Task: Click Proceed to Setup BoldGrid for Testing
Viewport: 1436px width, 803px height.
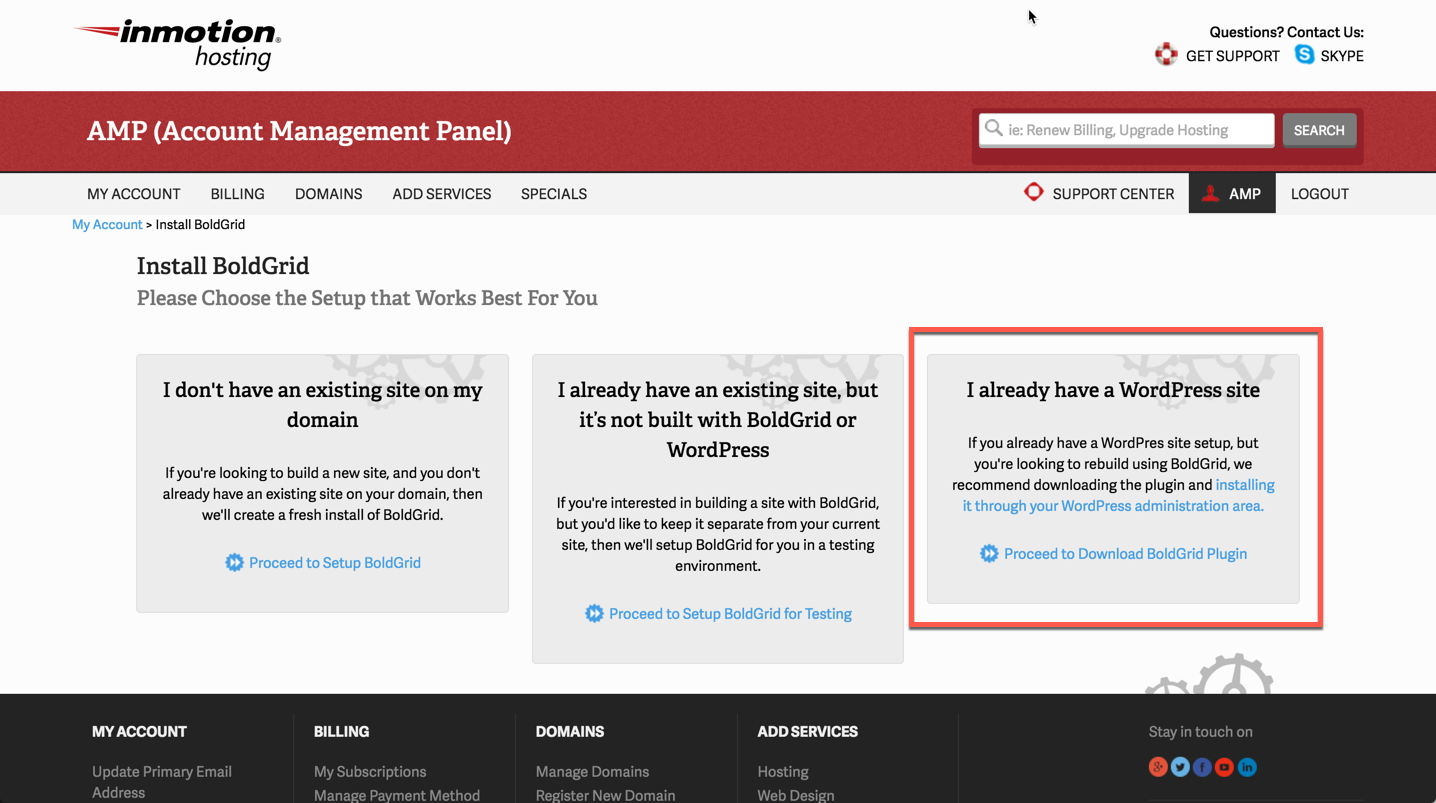Action: (x=729, y=614)
